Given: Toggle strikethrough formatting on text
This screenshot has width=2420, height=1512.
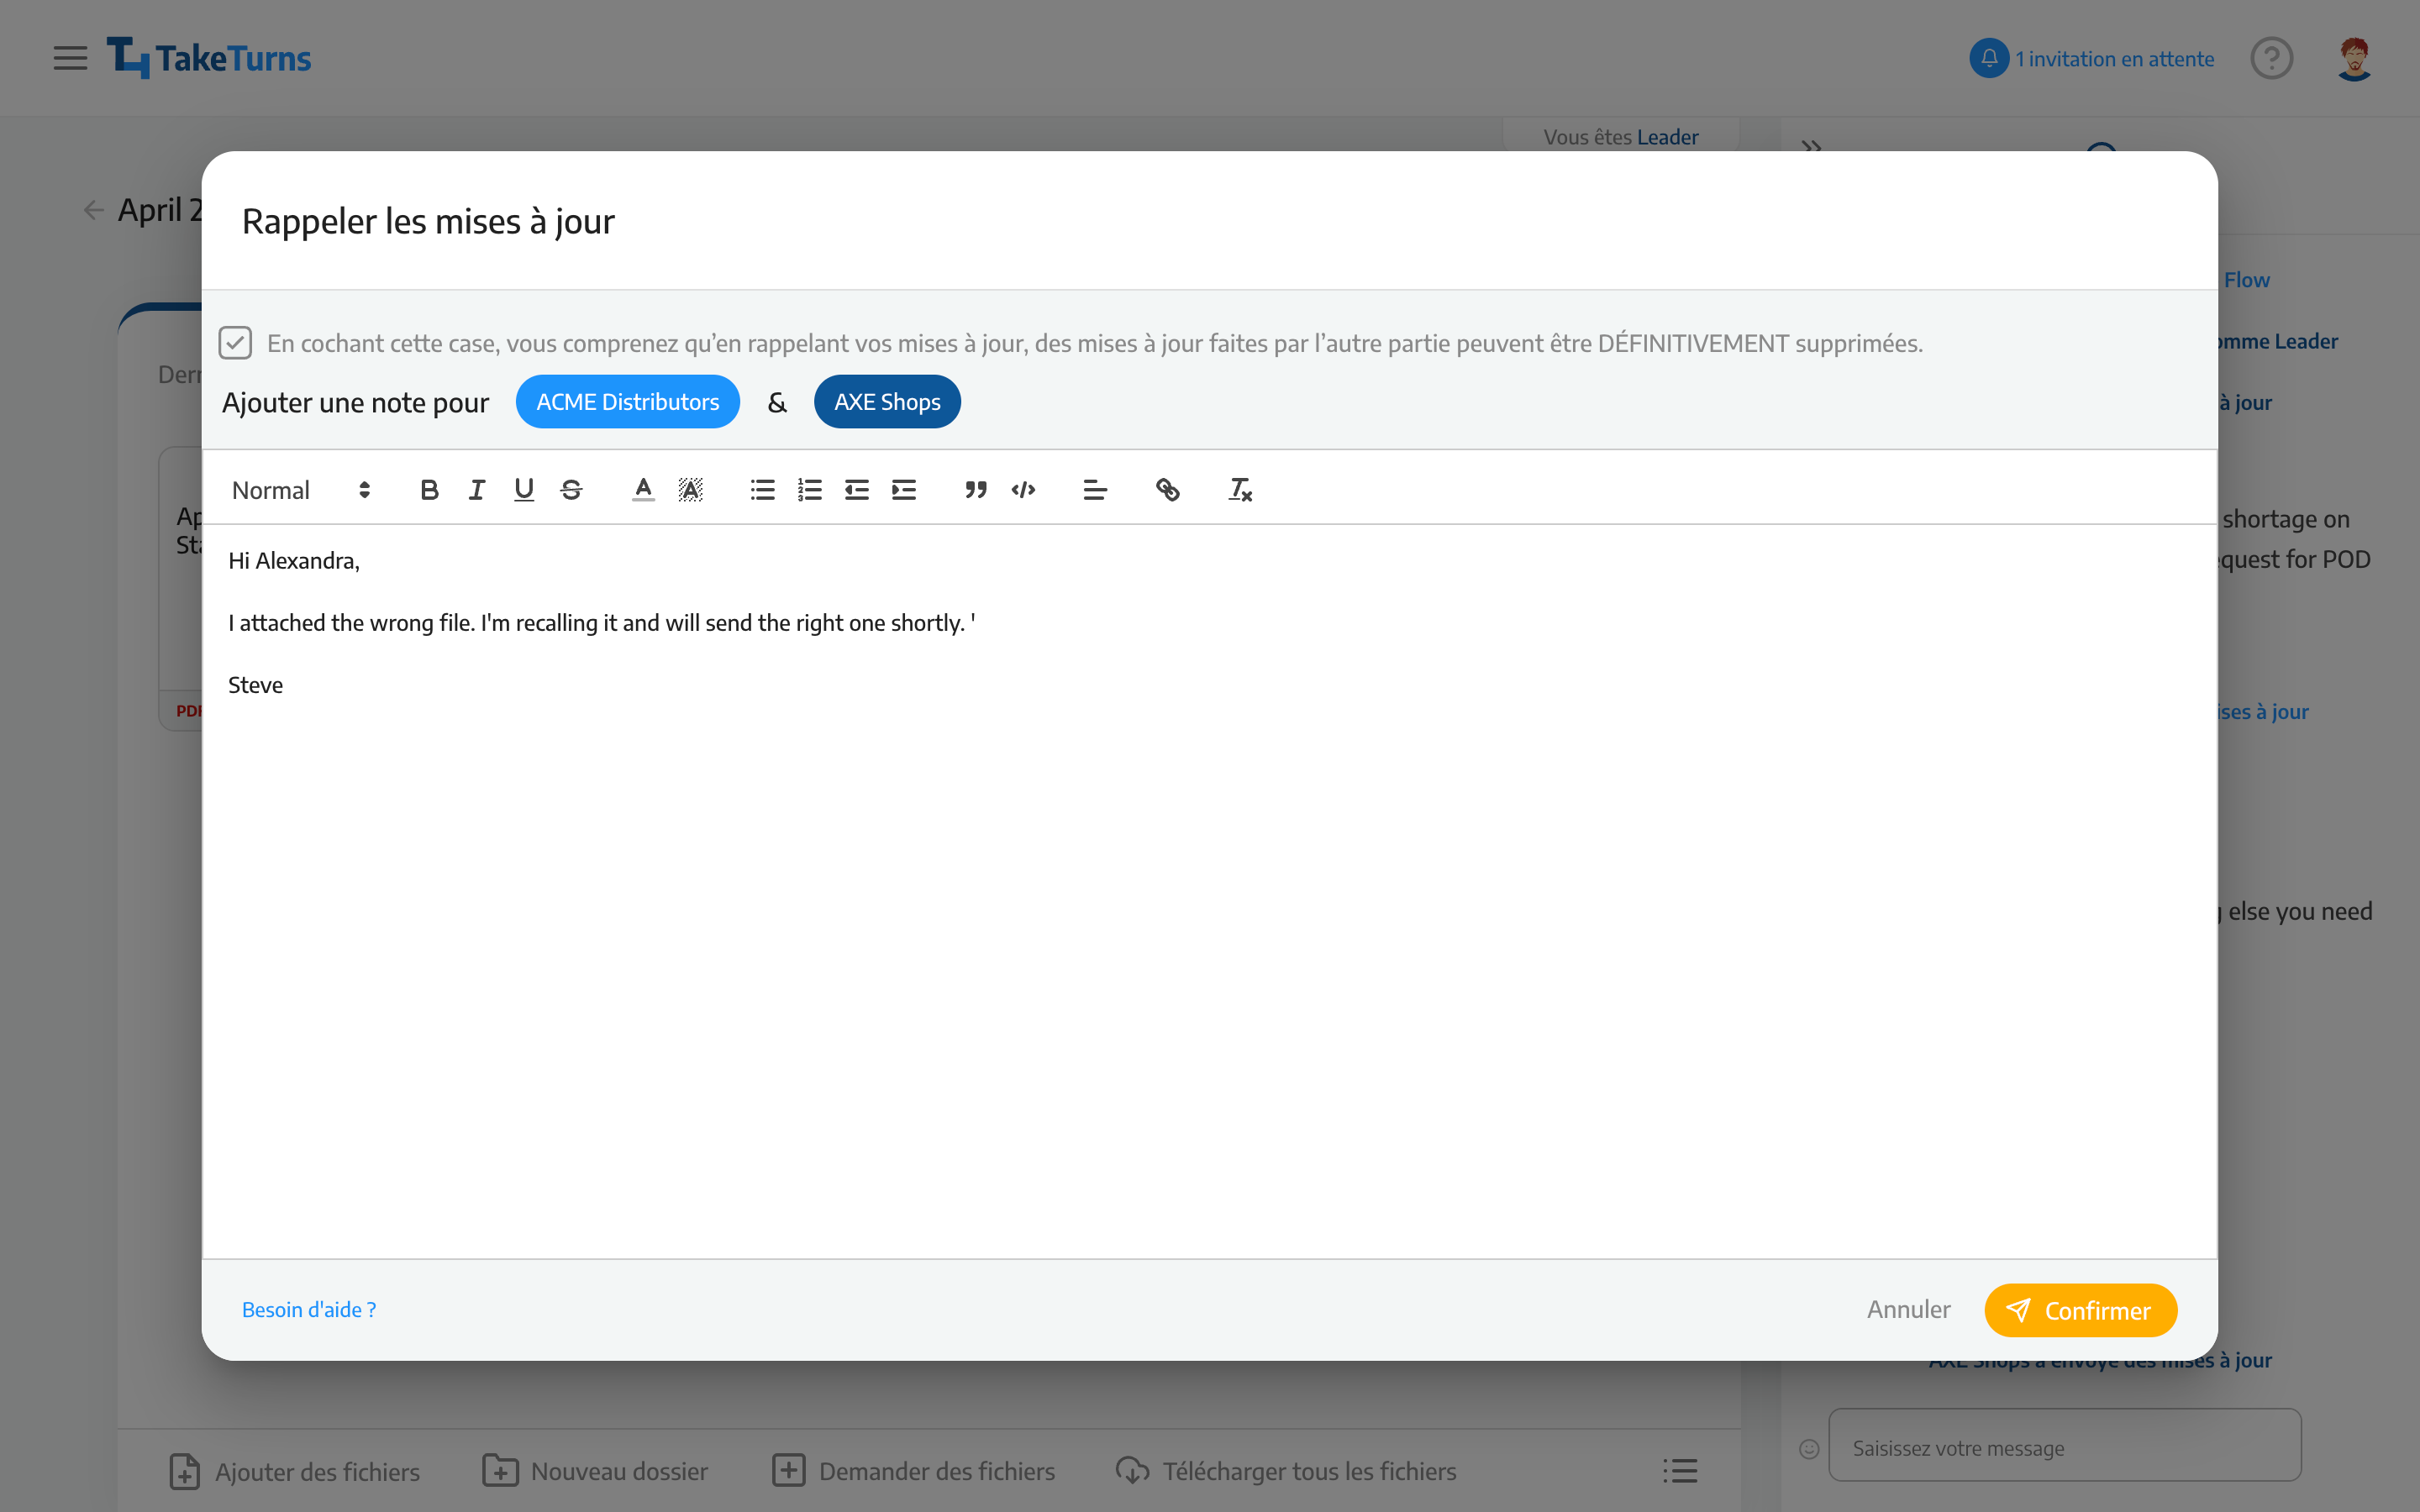Looking at the screenshot, I should click(571, 490).
